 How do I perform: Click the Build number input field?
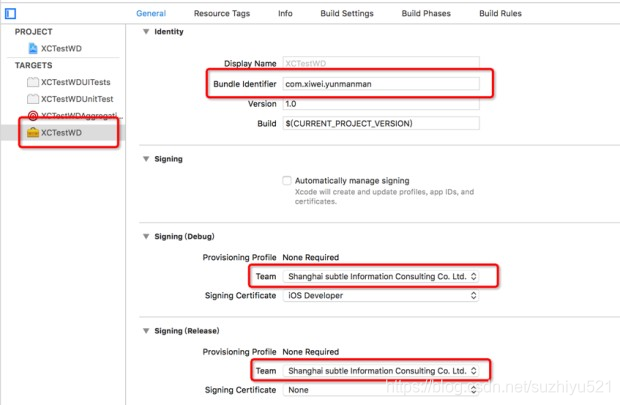(381, 123)
